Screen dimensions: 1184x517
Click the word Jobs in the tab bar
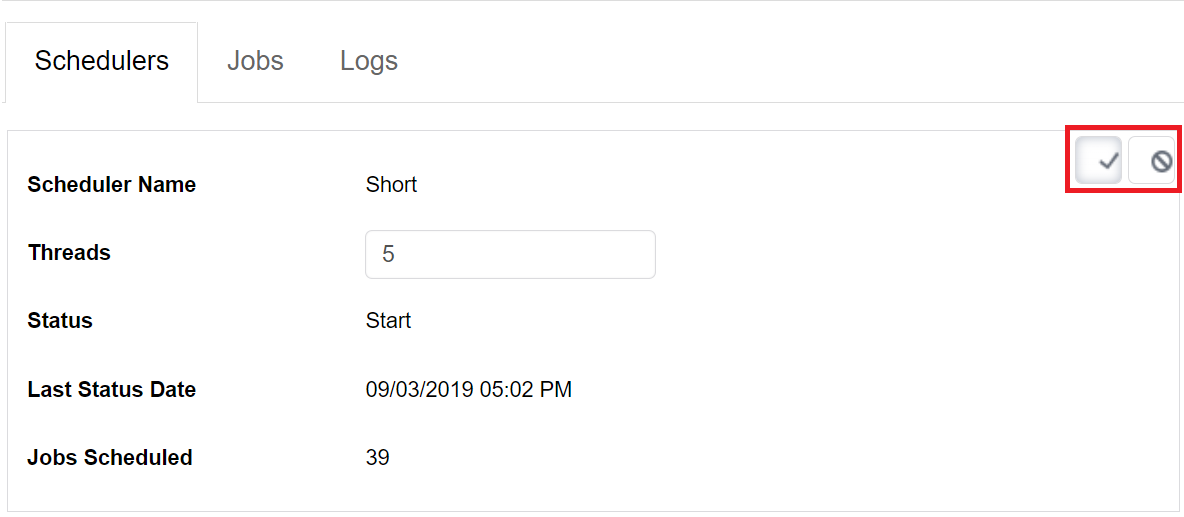255,60
